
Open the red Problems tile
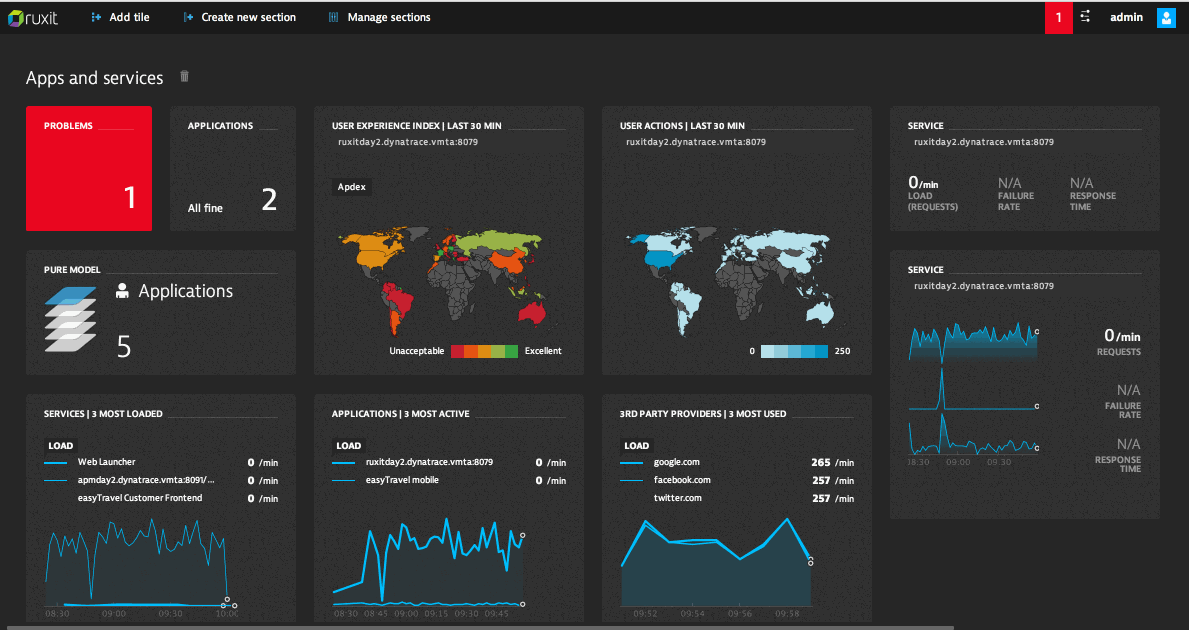pos(89,169)
